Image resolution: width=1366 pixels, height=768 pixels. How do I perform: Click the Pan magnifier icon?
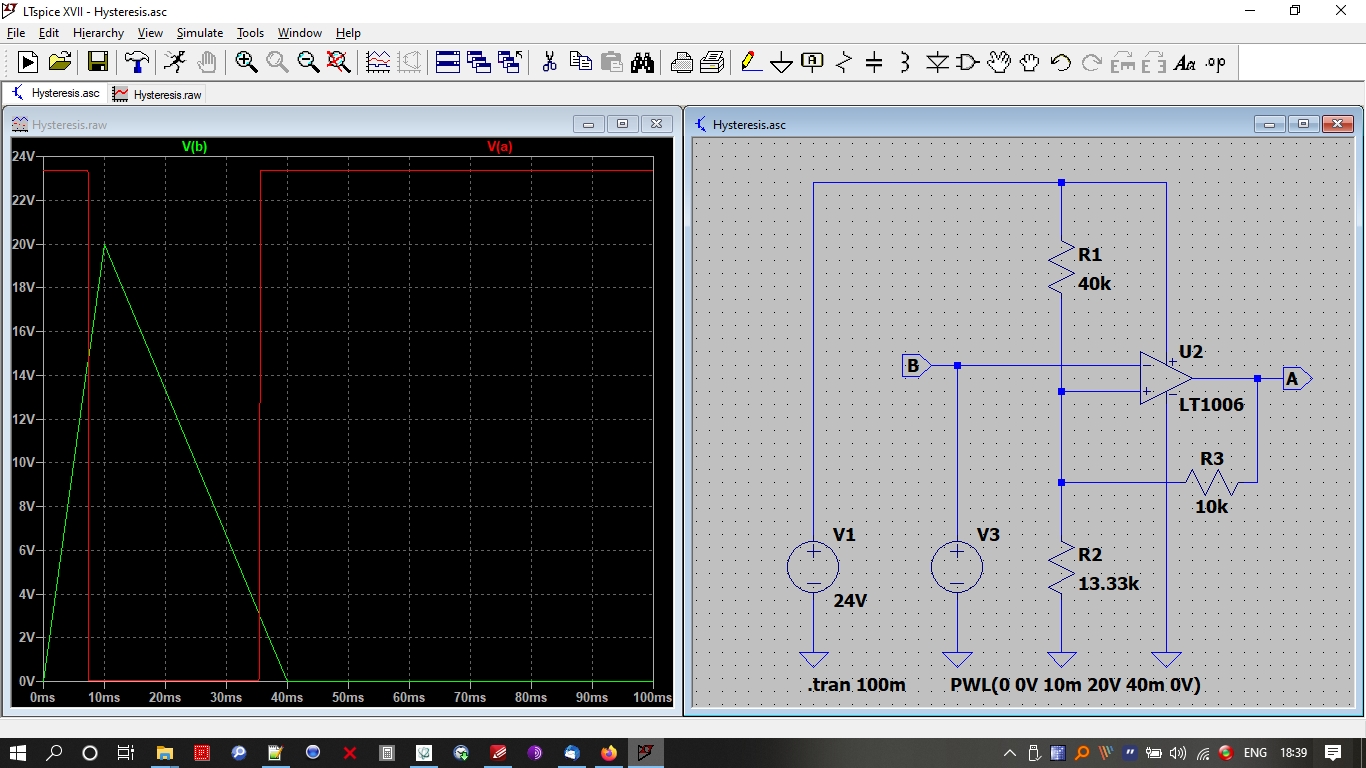coord(277,62)
